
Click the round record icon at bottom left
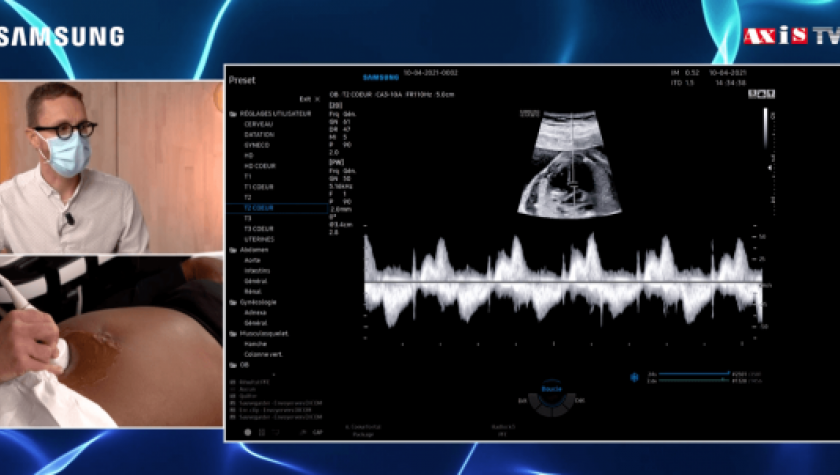[248, 432]
